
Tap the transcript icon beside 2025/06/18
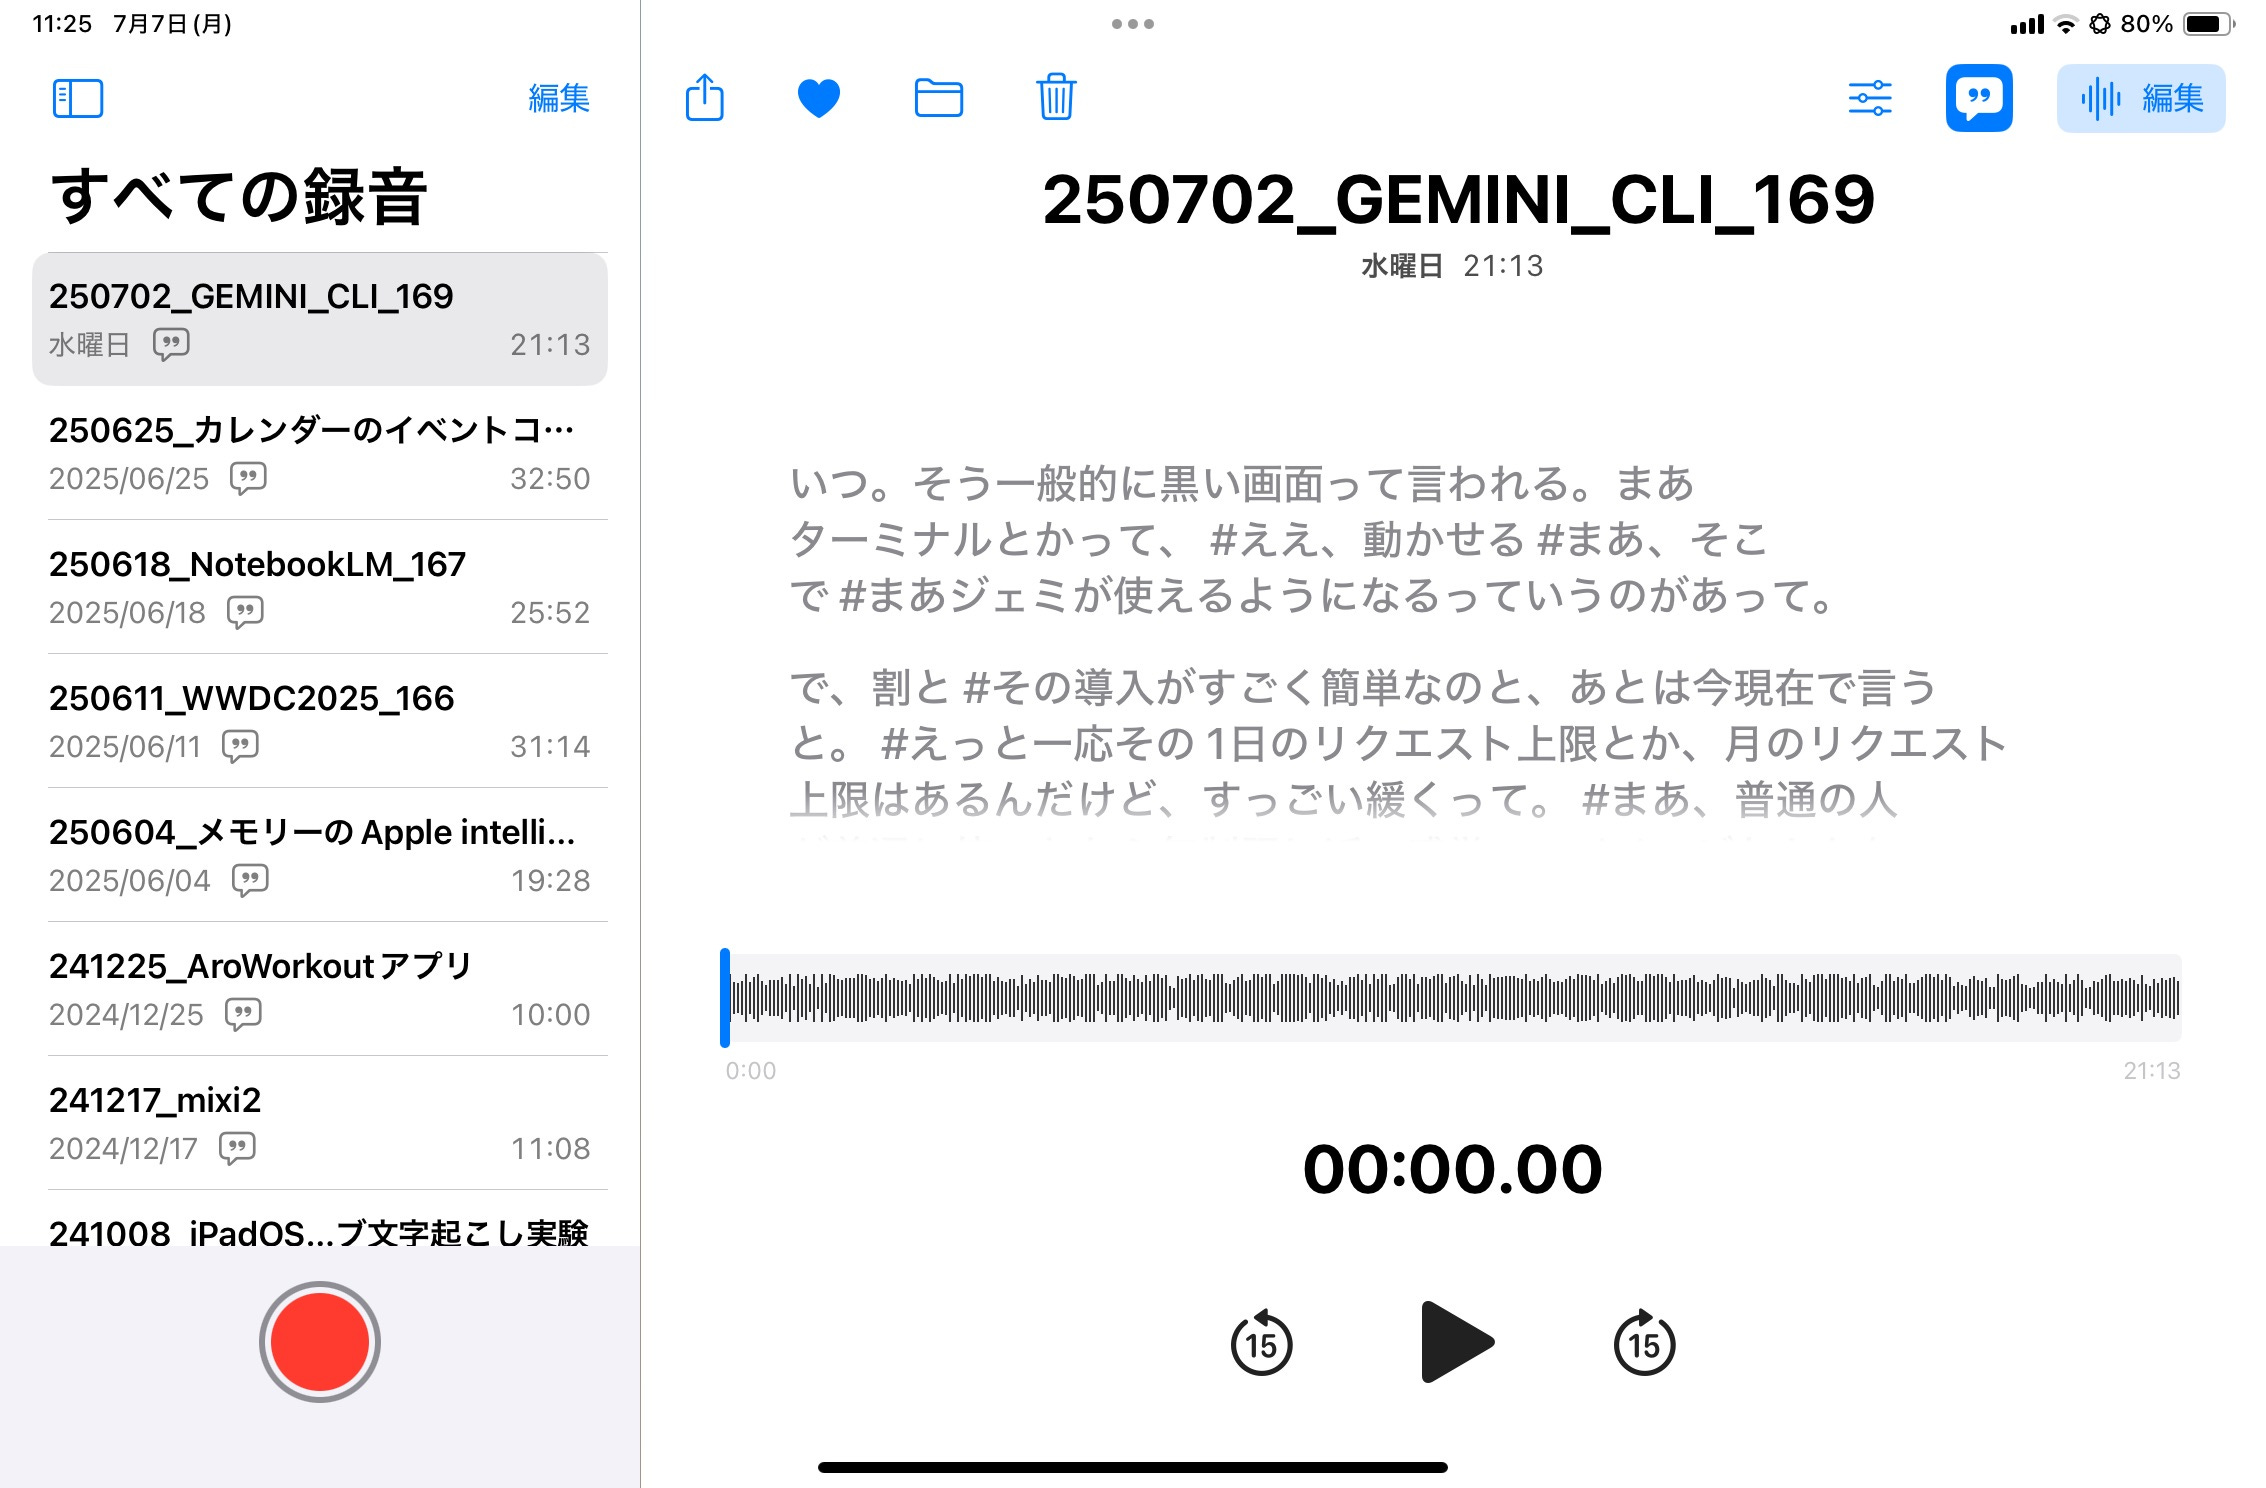point(245,612)
